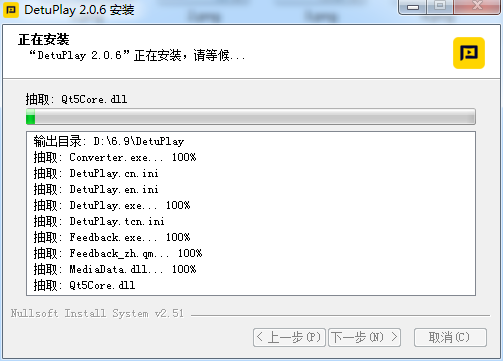Maximize the DetuPlay installer window

pyautogui.click(x=440, y=7)
